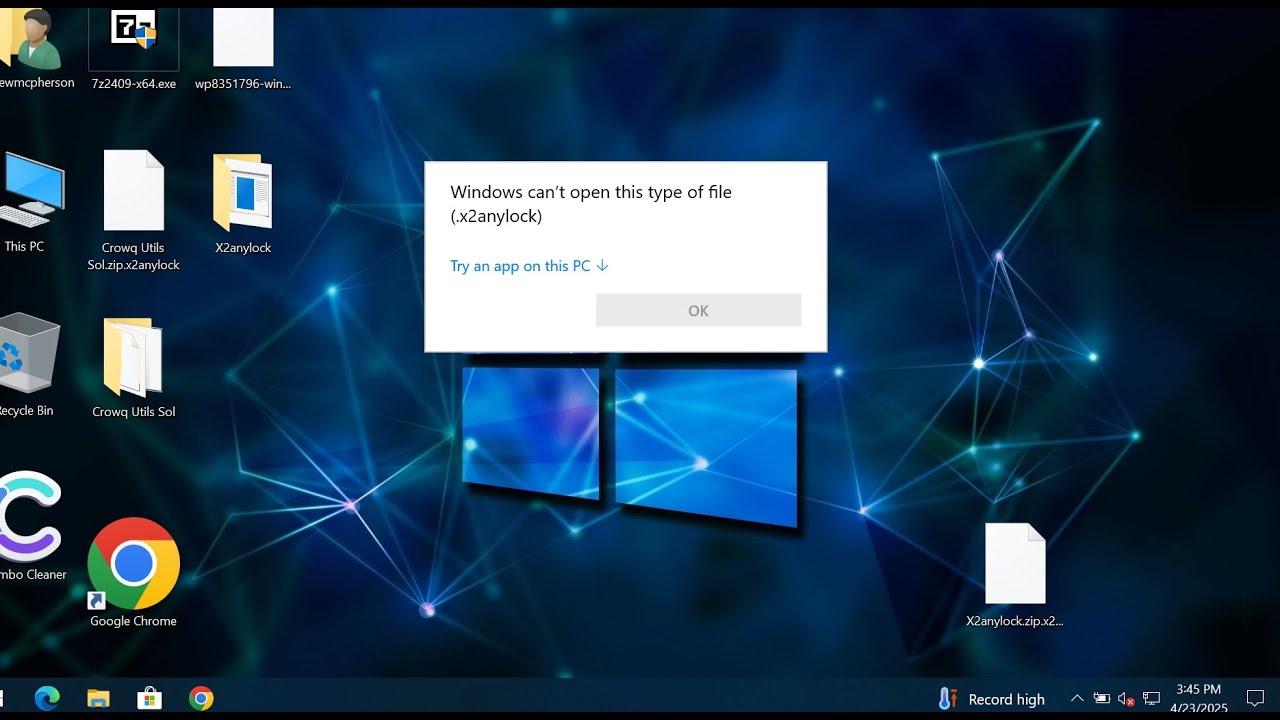Click the muted volume icon in tray
The width and height of the screenshot is (1280, 720).
1126,699
